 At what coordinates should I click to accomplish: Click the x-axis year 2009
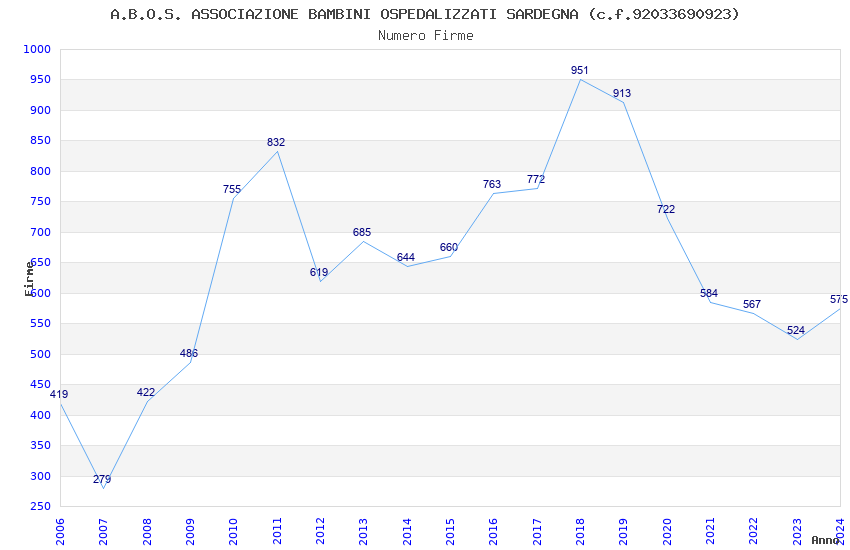click(190, 532)
